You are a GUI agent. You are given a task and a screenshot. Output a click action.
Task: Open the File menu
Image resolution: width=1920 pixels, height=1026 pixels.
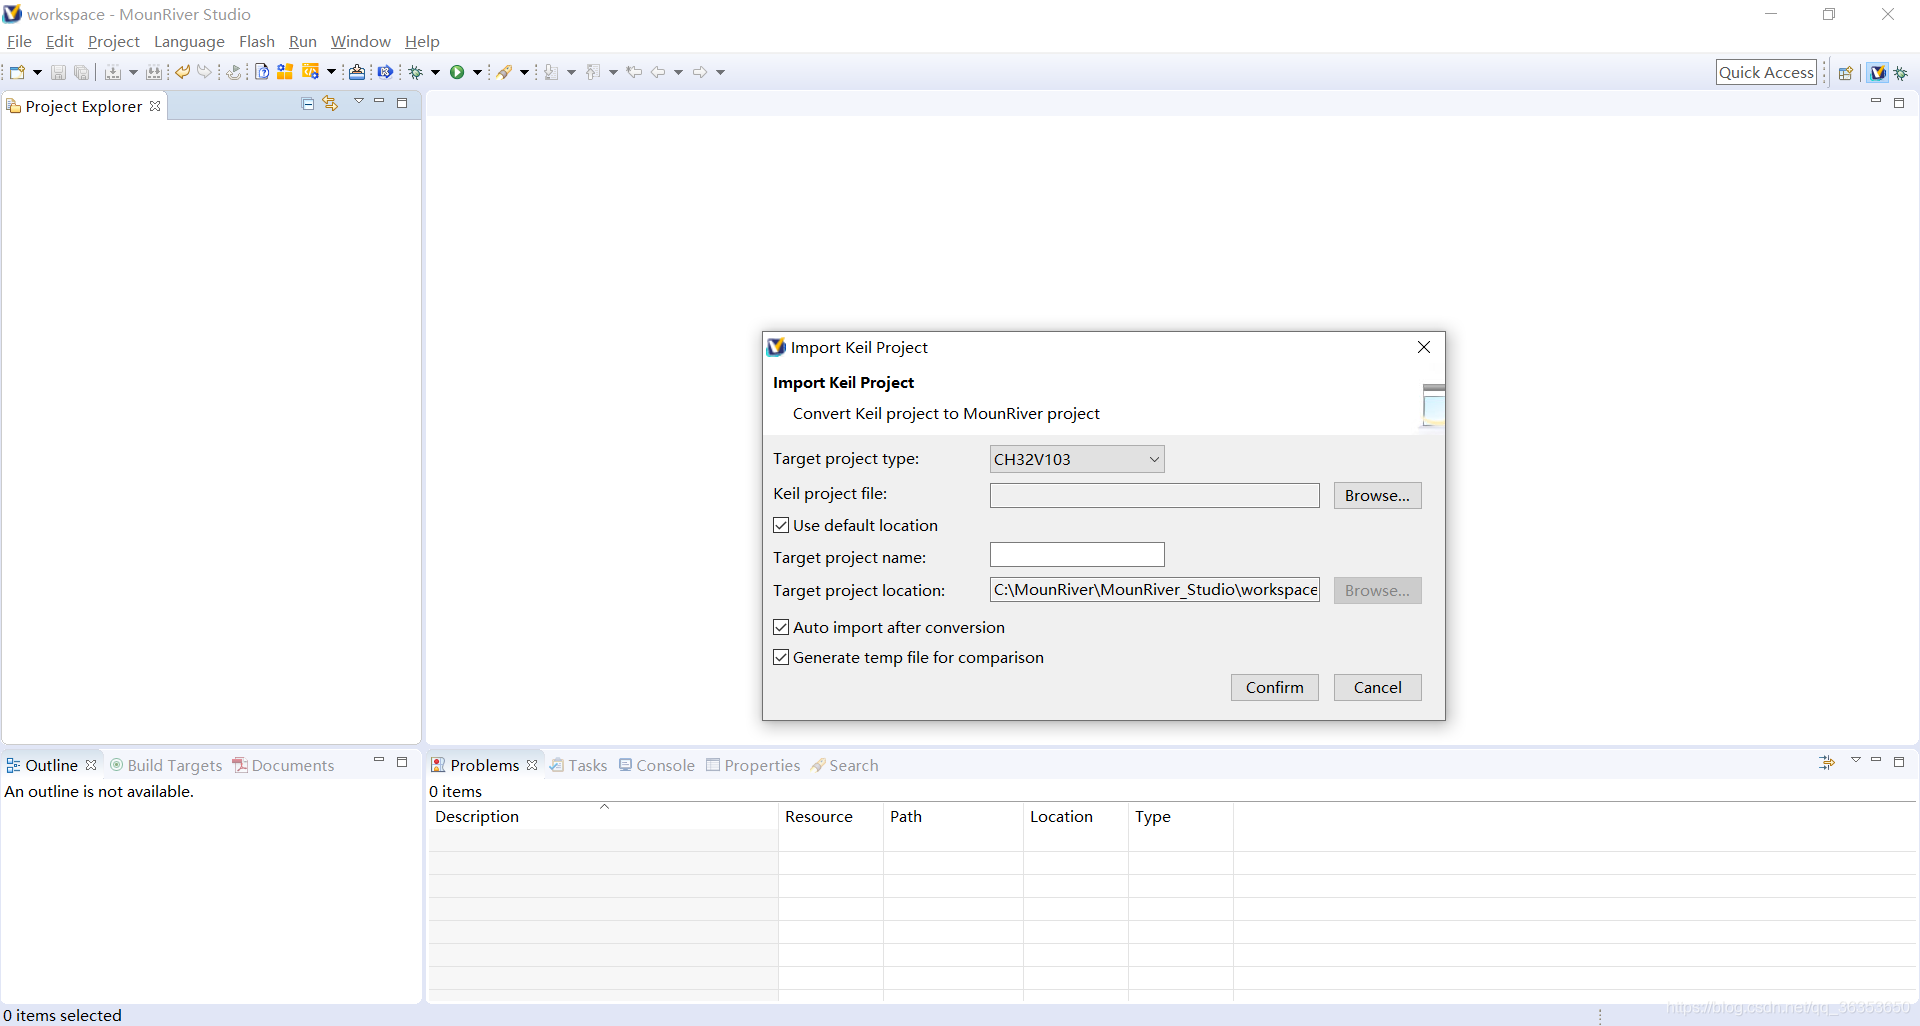[x=19, y=41]
